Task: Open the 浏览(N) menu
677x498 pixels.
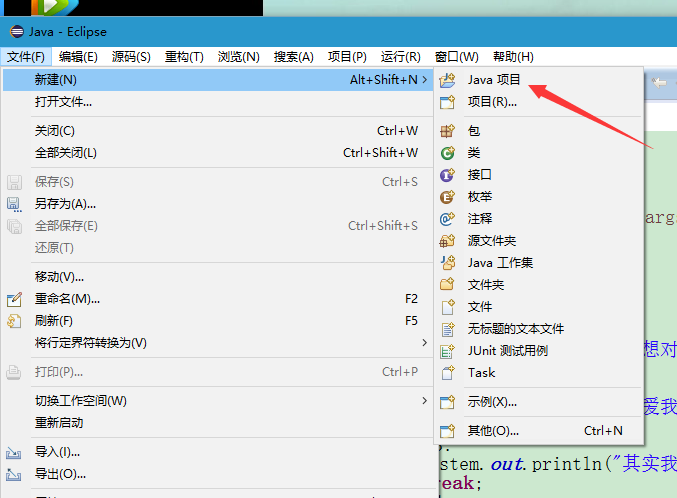Action: tap(239, 57)
